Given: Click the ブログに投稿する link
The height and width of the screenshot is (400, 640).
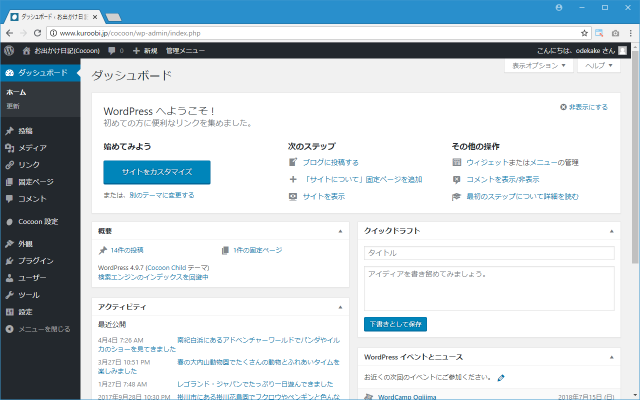Looking at the screenshot, I should click(330, 162).
